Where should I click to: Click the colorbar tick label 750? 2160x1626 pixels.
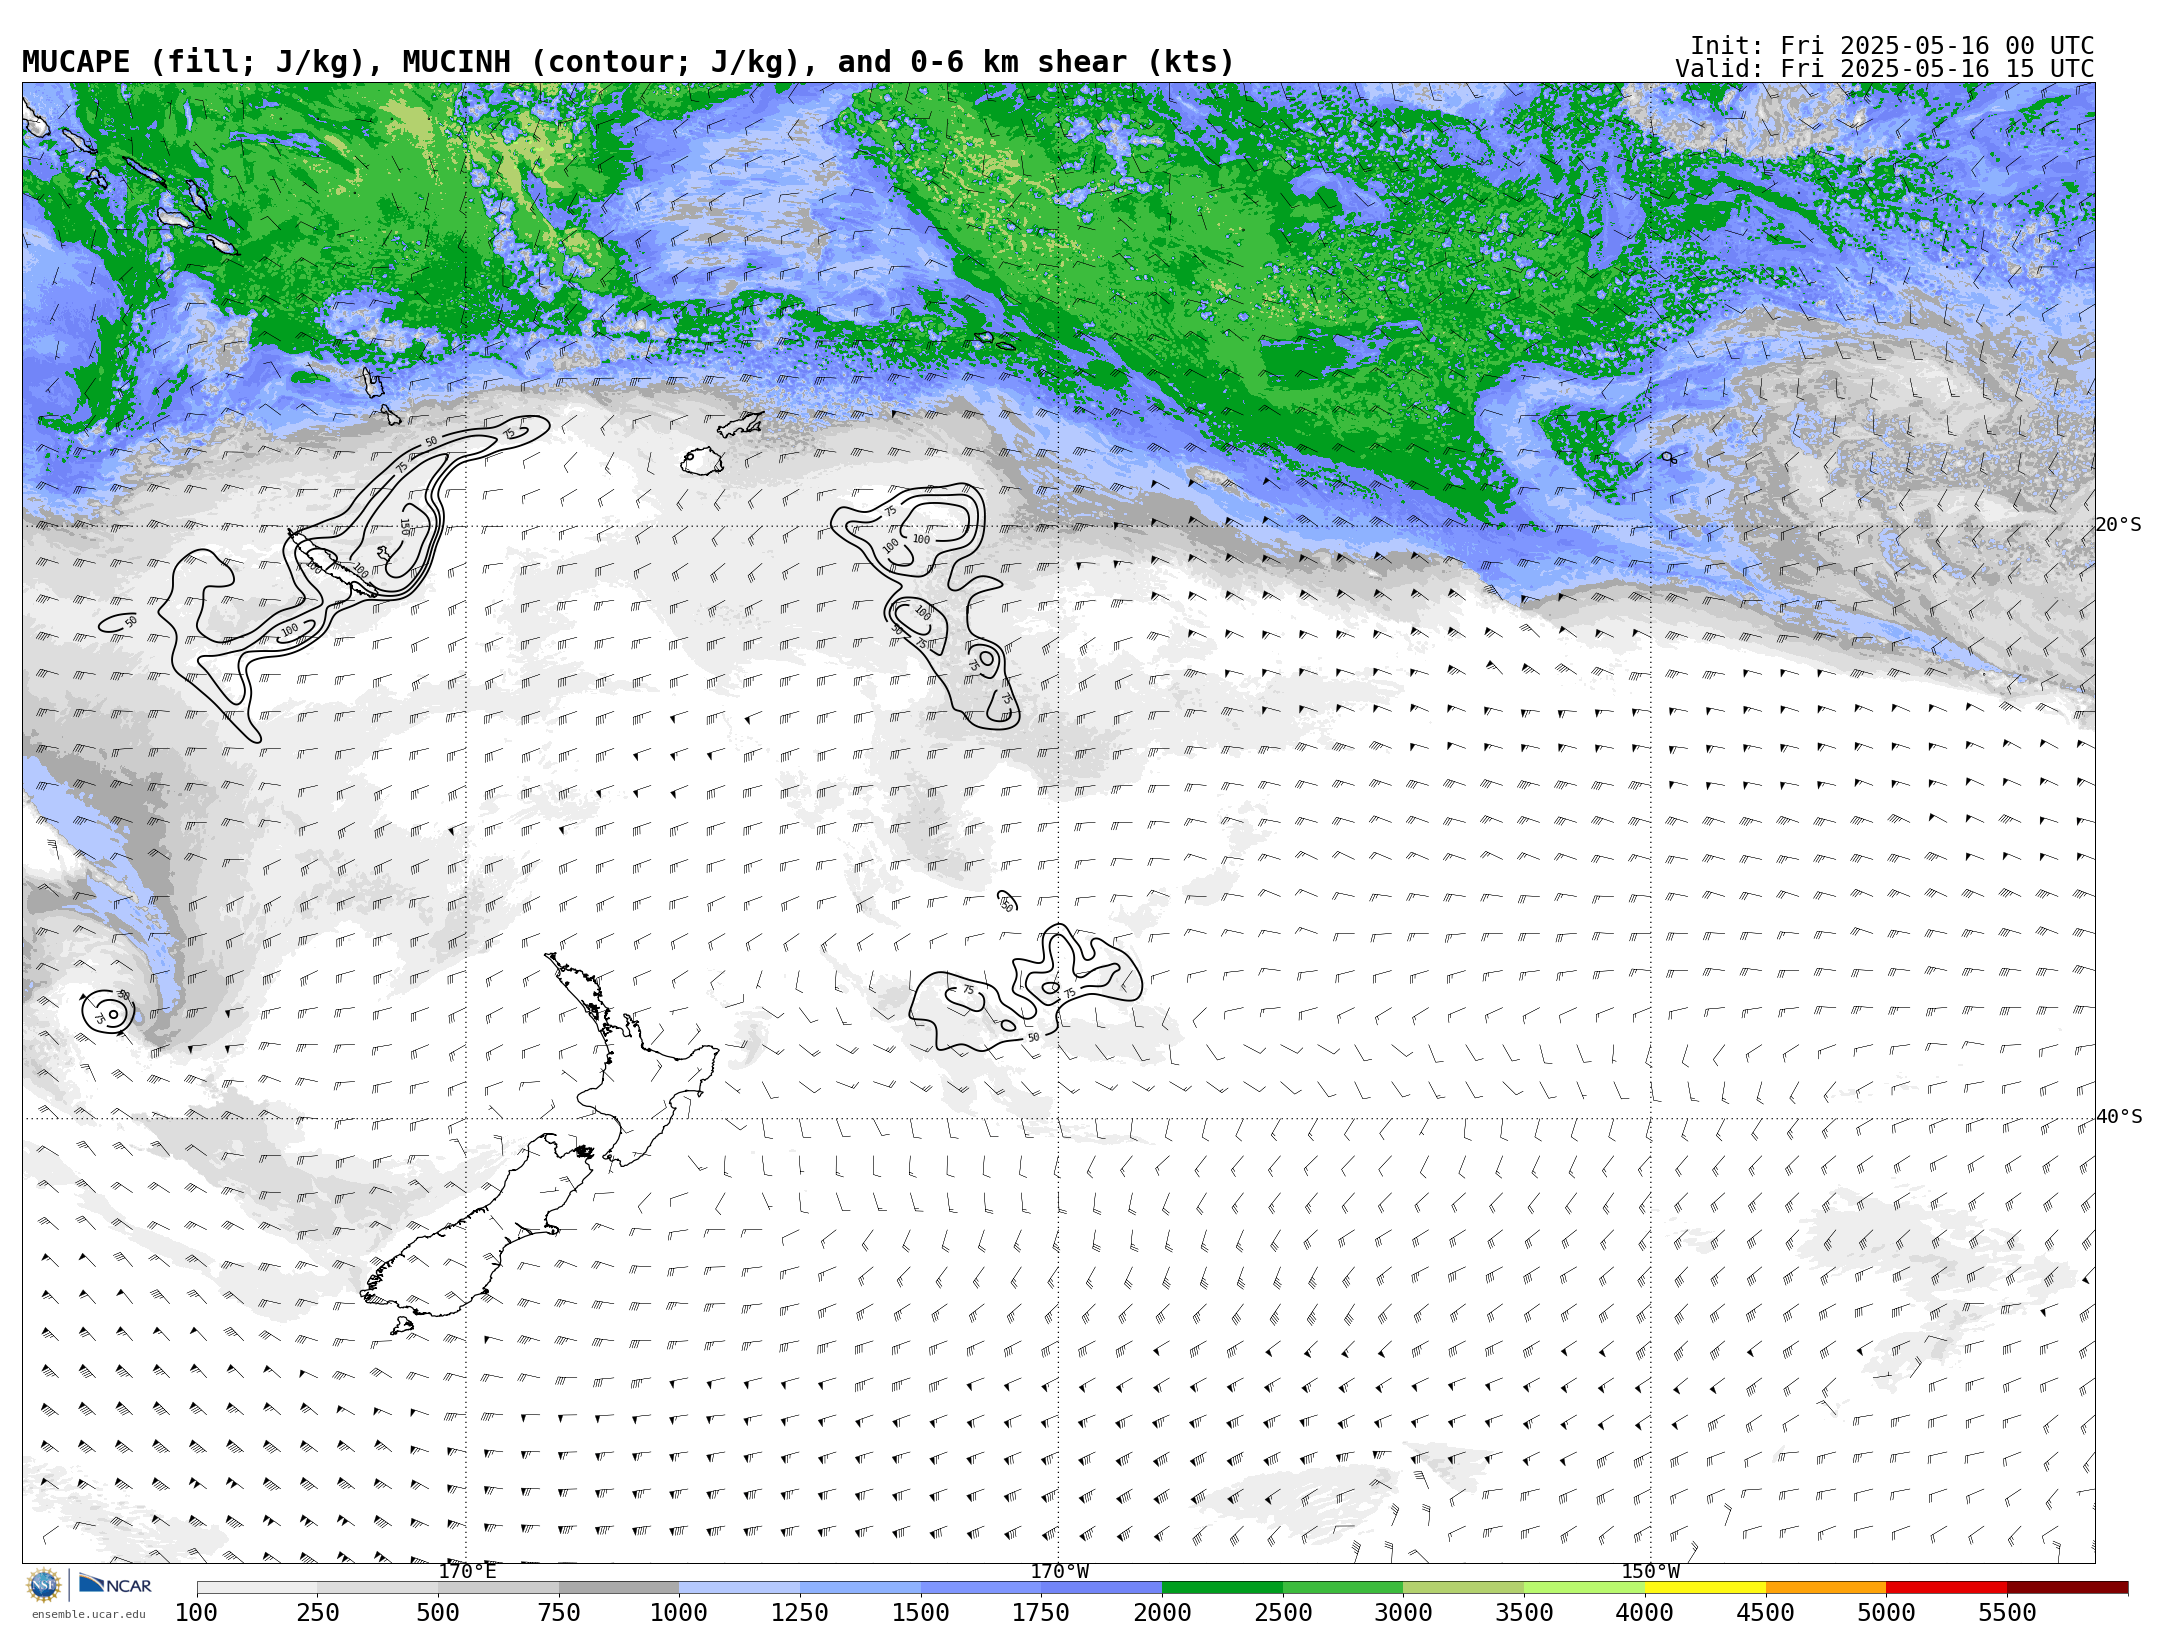point(559,1613)
